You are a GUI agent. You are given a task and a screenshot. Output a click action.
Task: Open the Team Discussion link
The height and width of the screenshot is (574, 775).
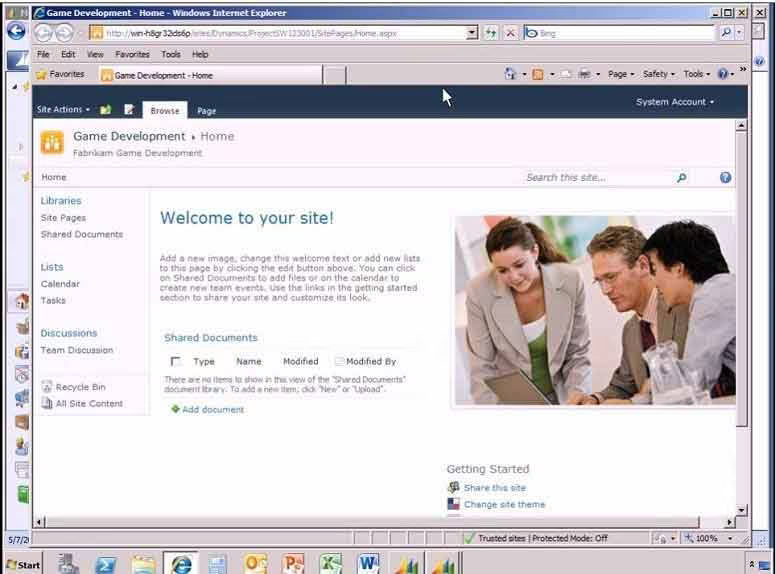(77, 350)
